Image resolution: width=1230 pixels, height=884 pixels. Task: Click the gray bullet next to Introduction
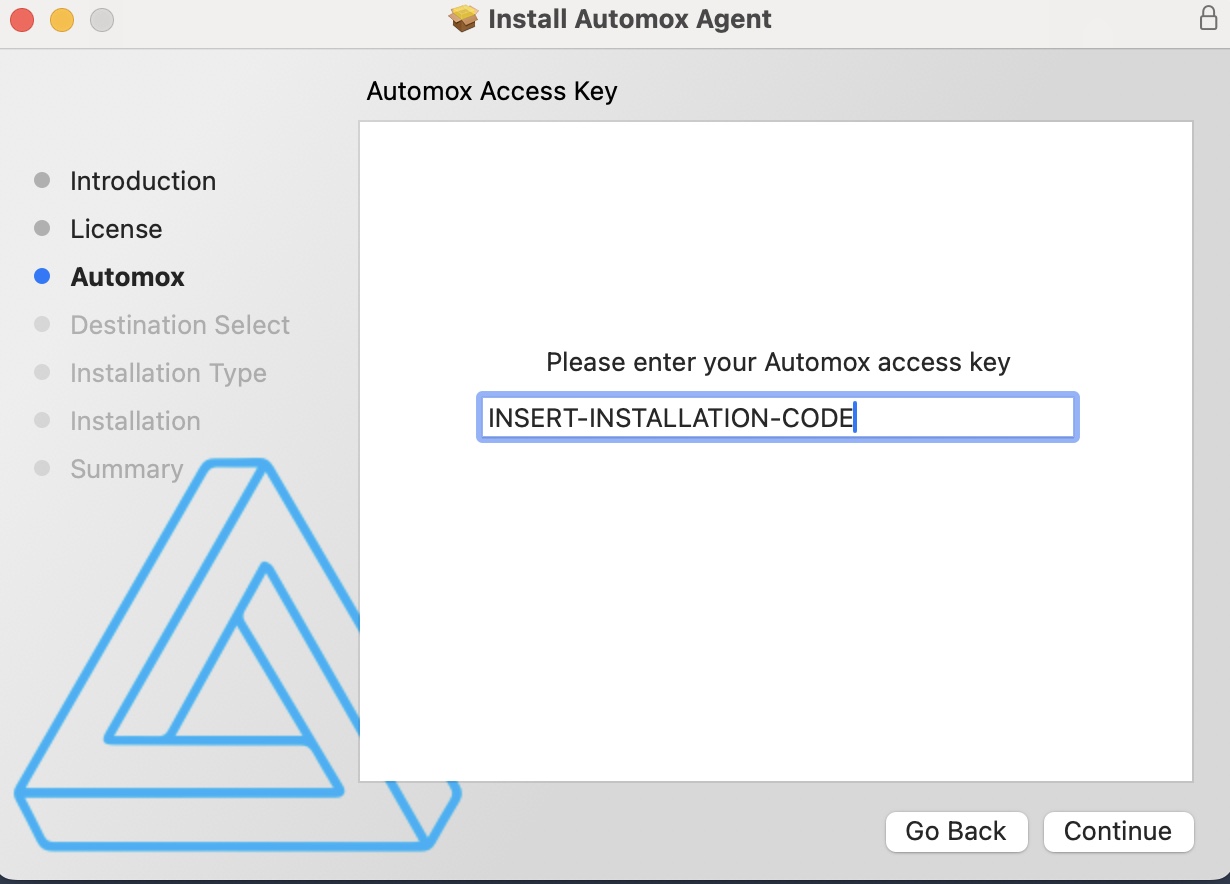point(42,181)
